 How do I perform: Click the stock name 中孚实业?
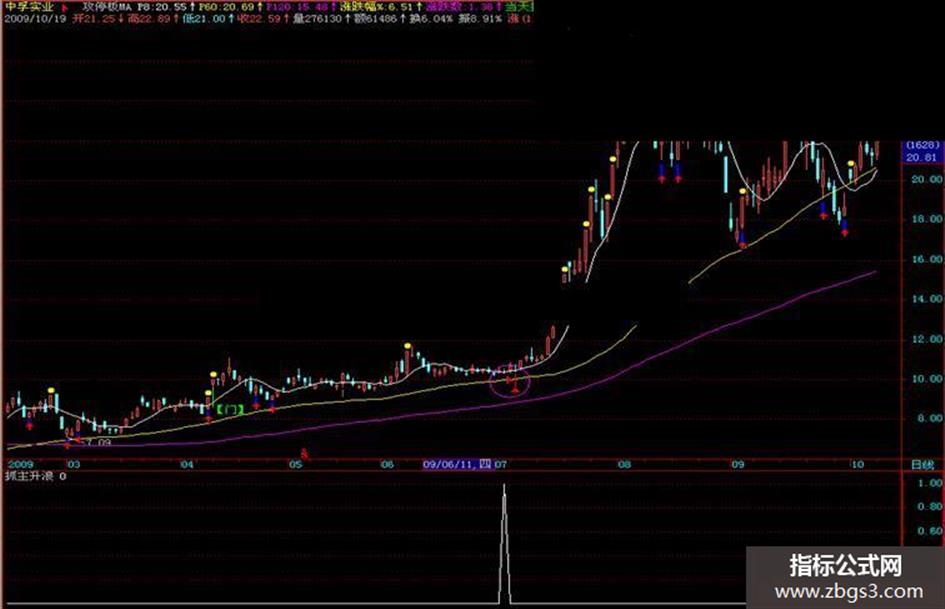[x=29, y=7]
